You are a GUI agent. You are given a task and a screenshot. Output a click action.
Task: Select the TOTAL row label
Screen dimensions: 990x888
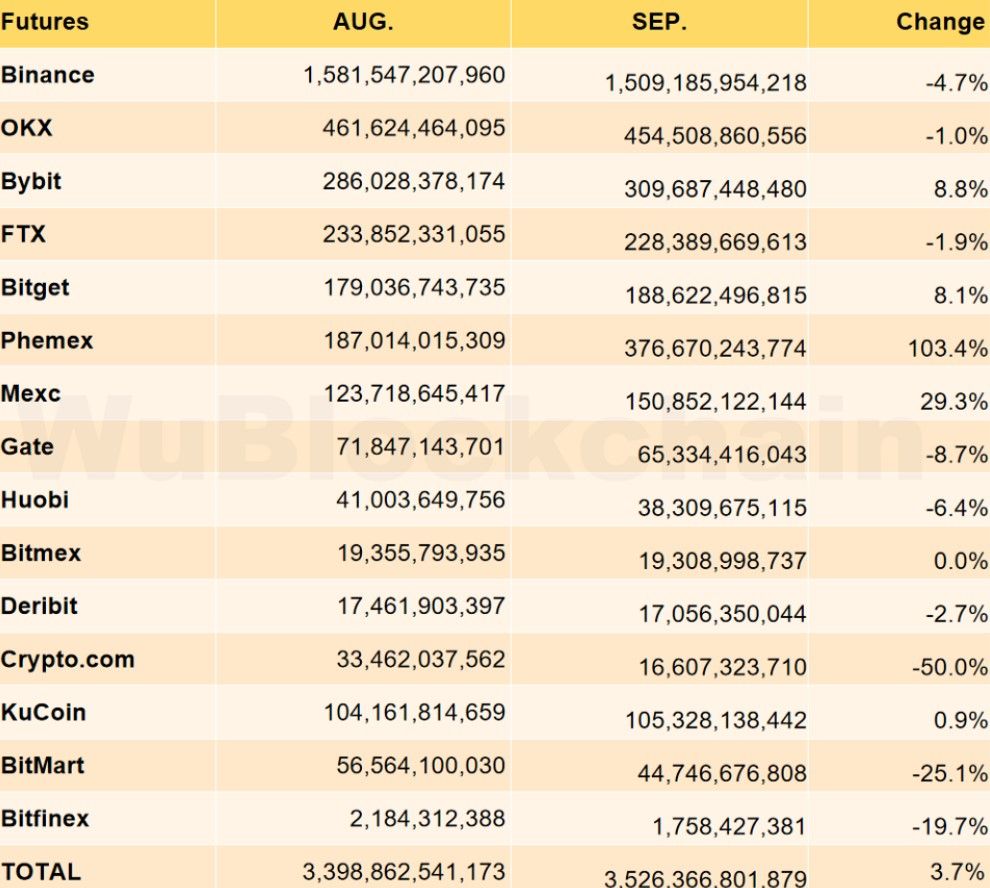pyautogui.click(x=41, y=871)
